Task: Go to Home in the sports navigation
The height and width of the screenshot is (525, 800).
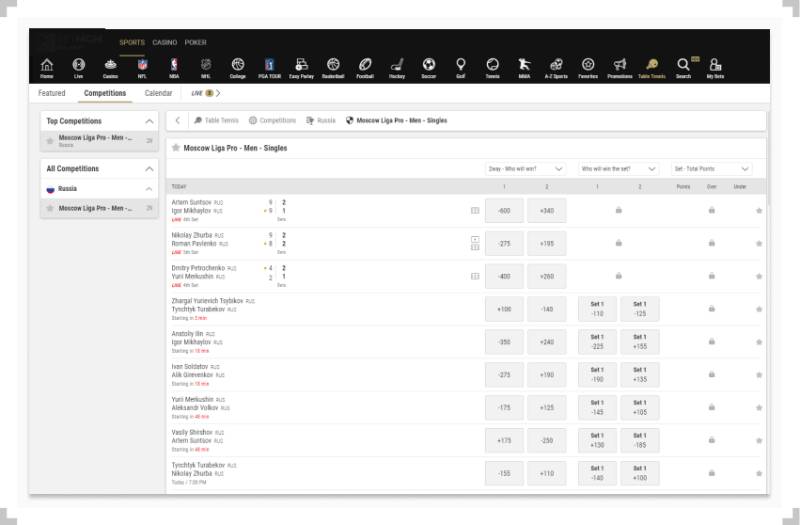Action: tap(47, 68)
